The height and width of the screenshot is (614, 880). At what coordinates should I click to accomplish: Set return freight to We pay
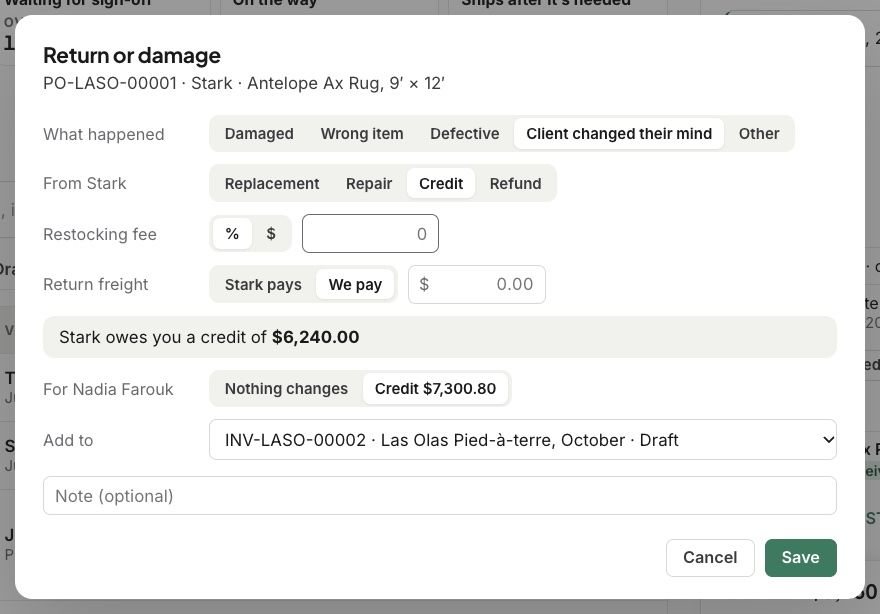[355, 285]
